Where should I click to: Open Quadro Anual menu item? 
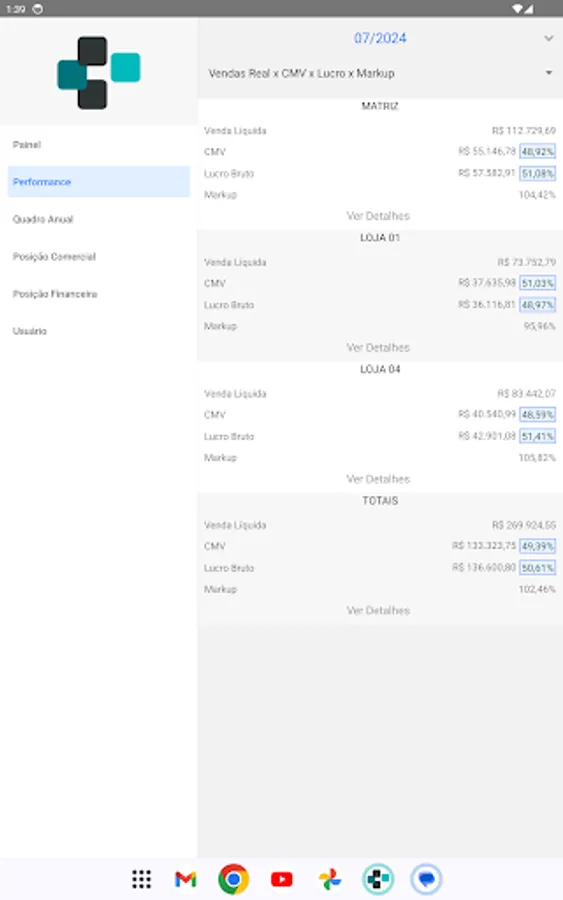coord(43,219)
